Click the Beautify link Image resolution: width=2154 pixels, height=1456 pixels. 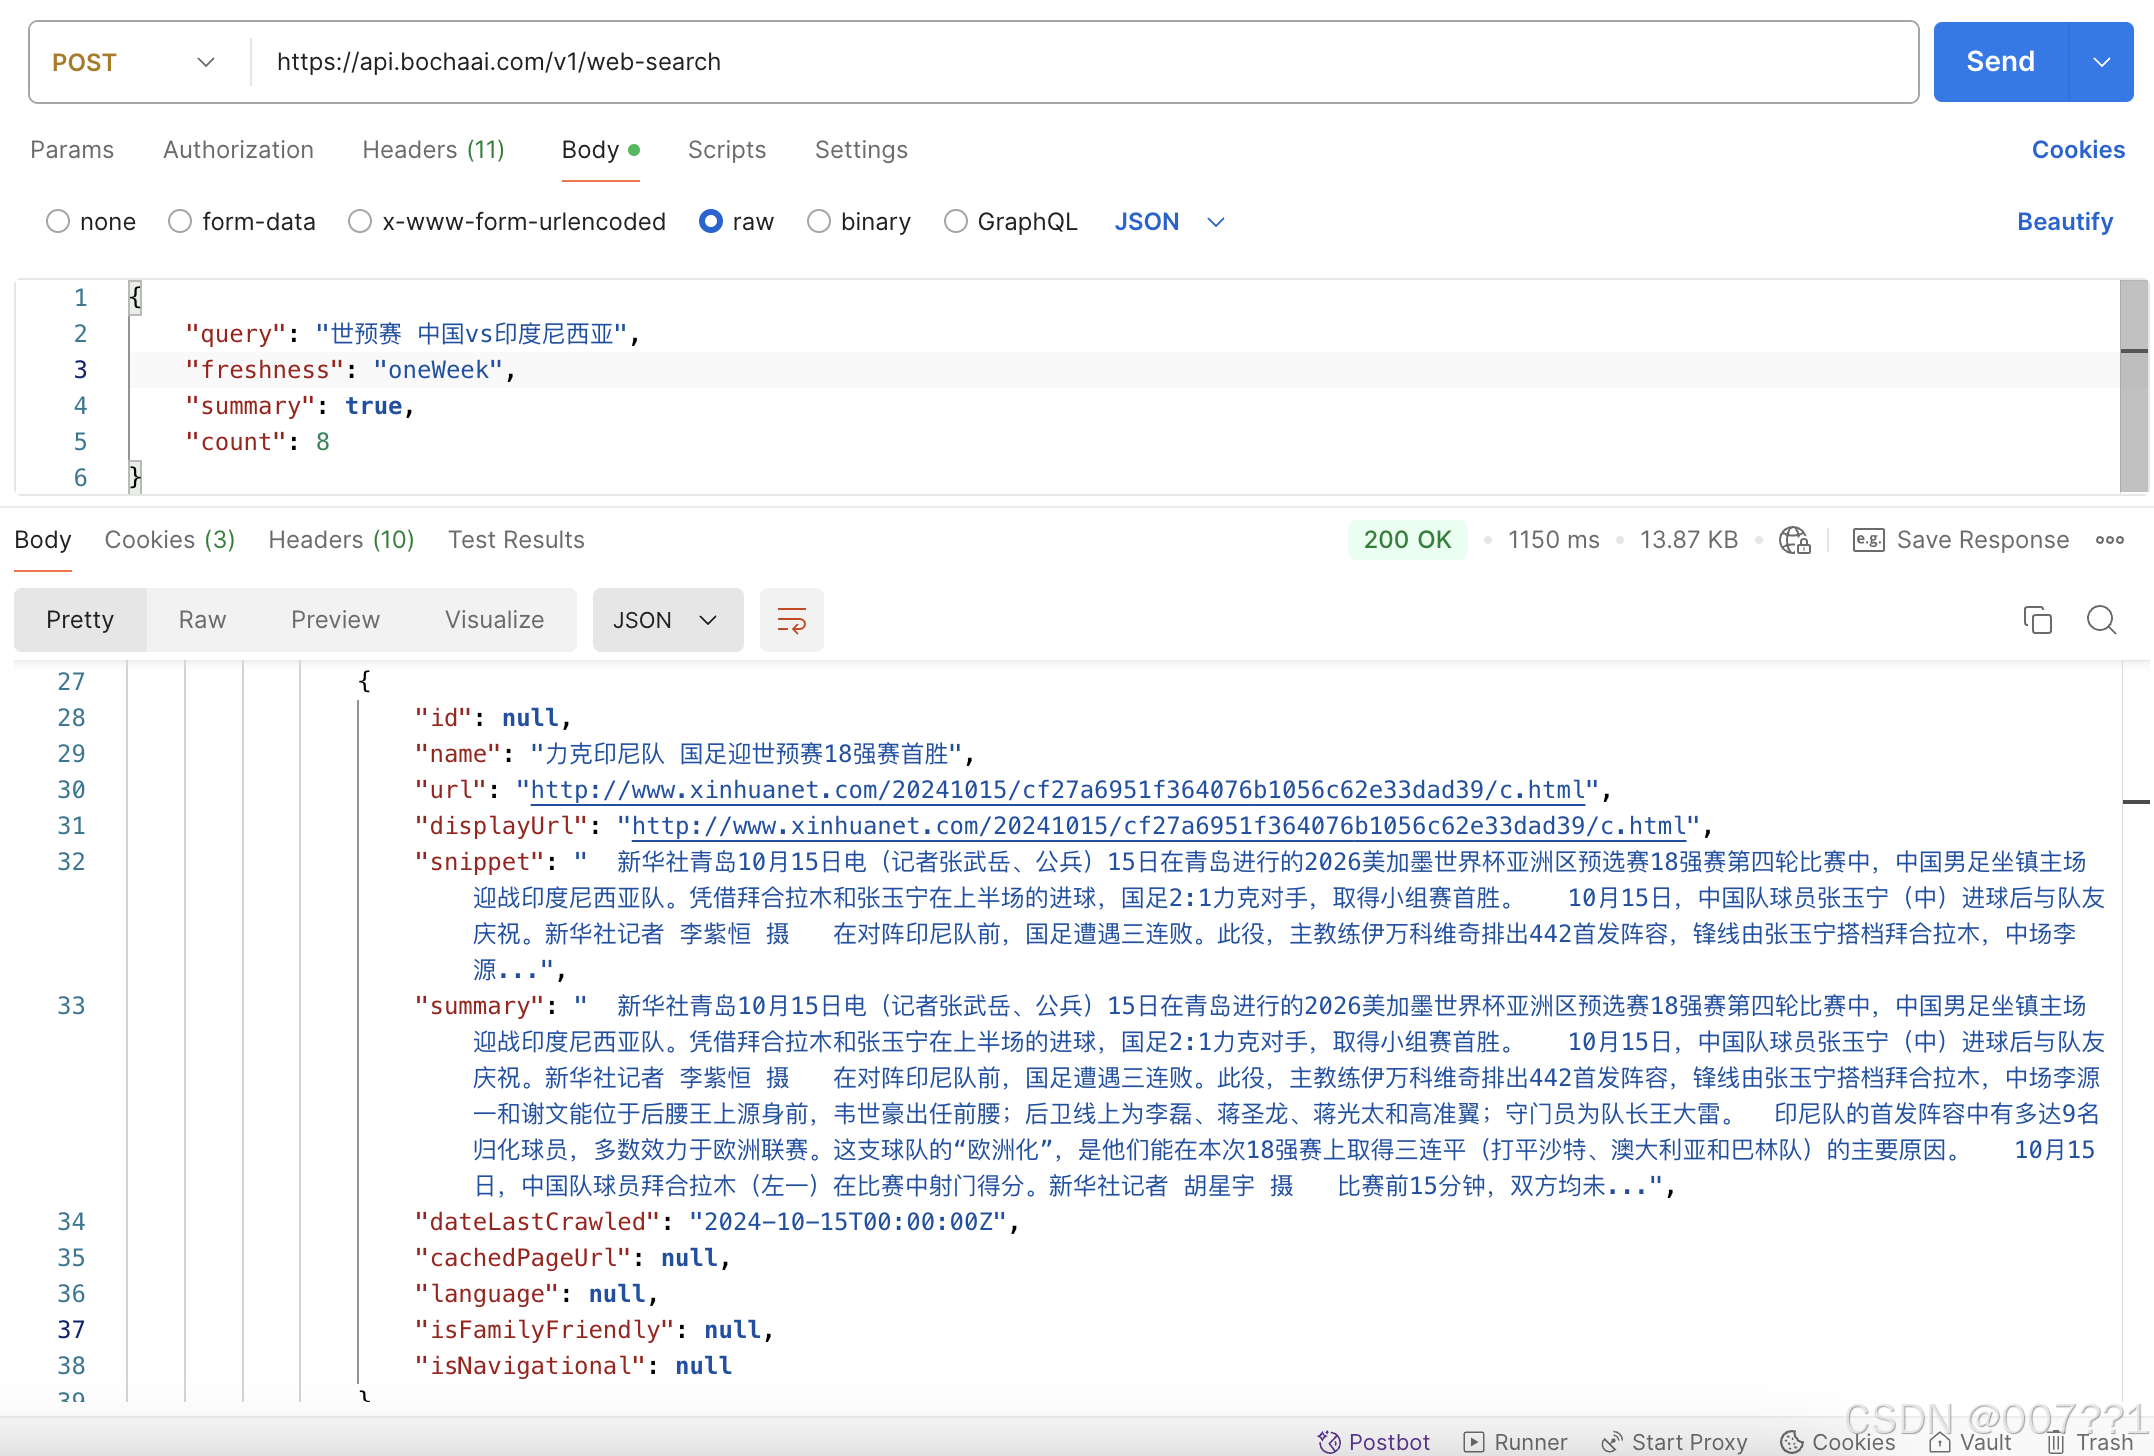(2064, 221)
